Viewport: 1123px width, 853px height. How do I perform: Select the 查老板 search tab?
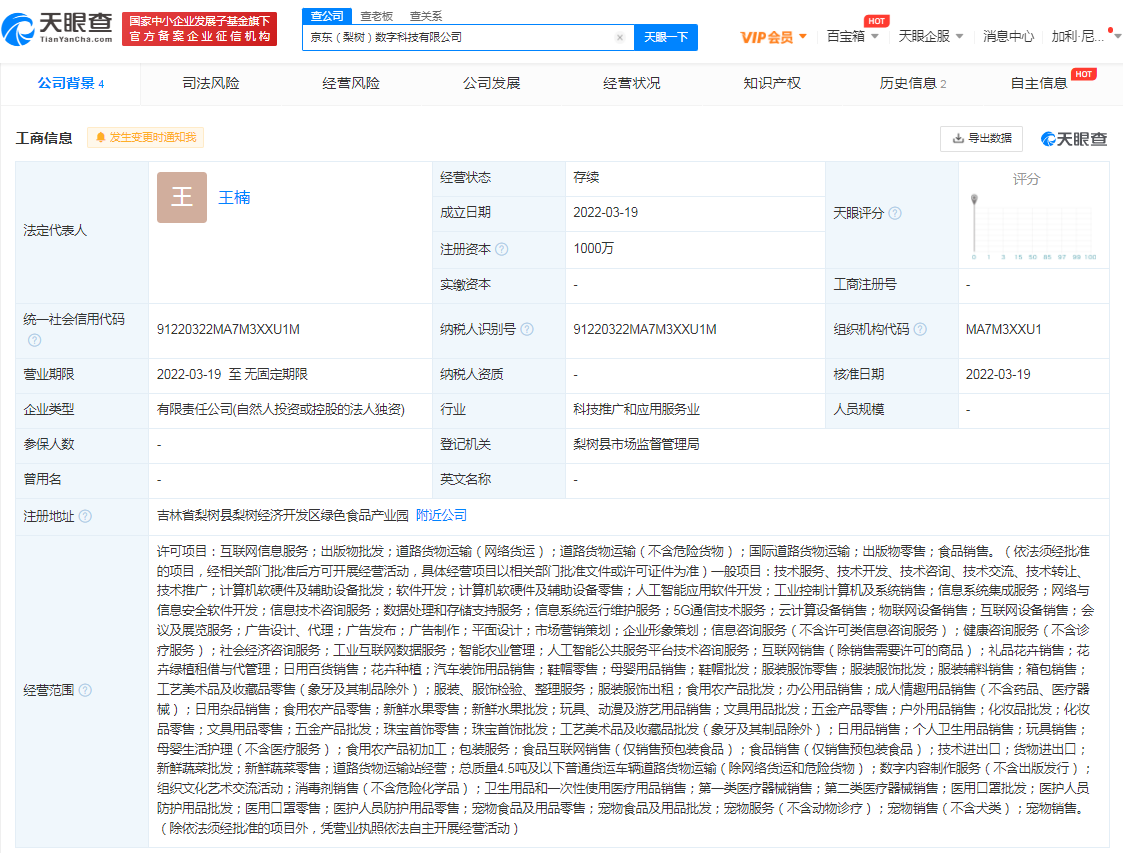tap(377, 16)
